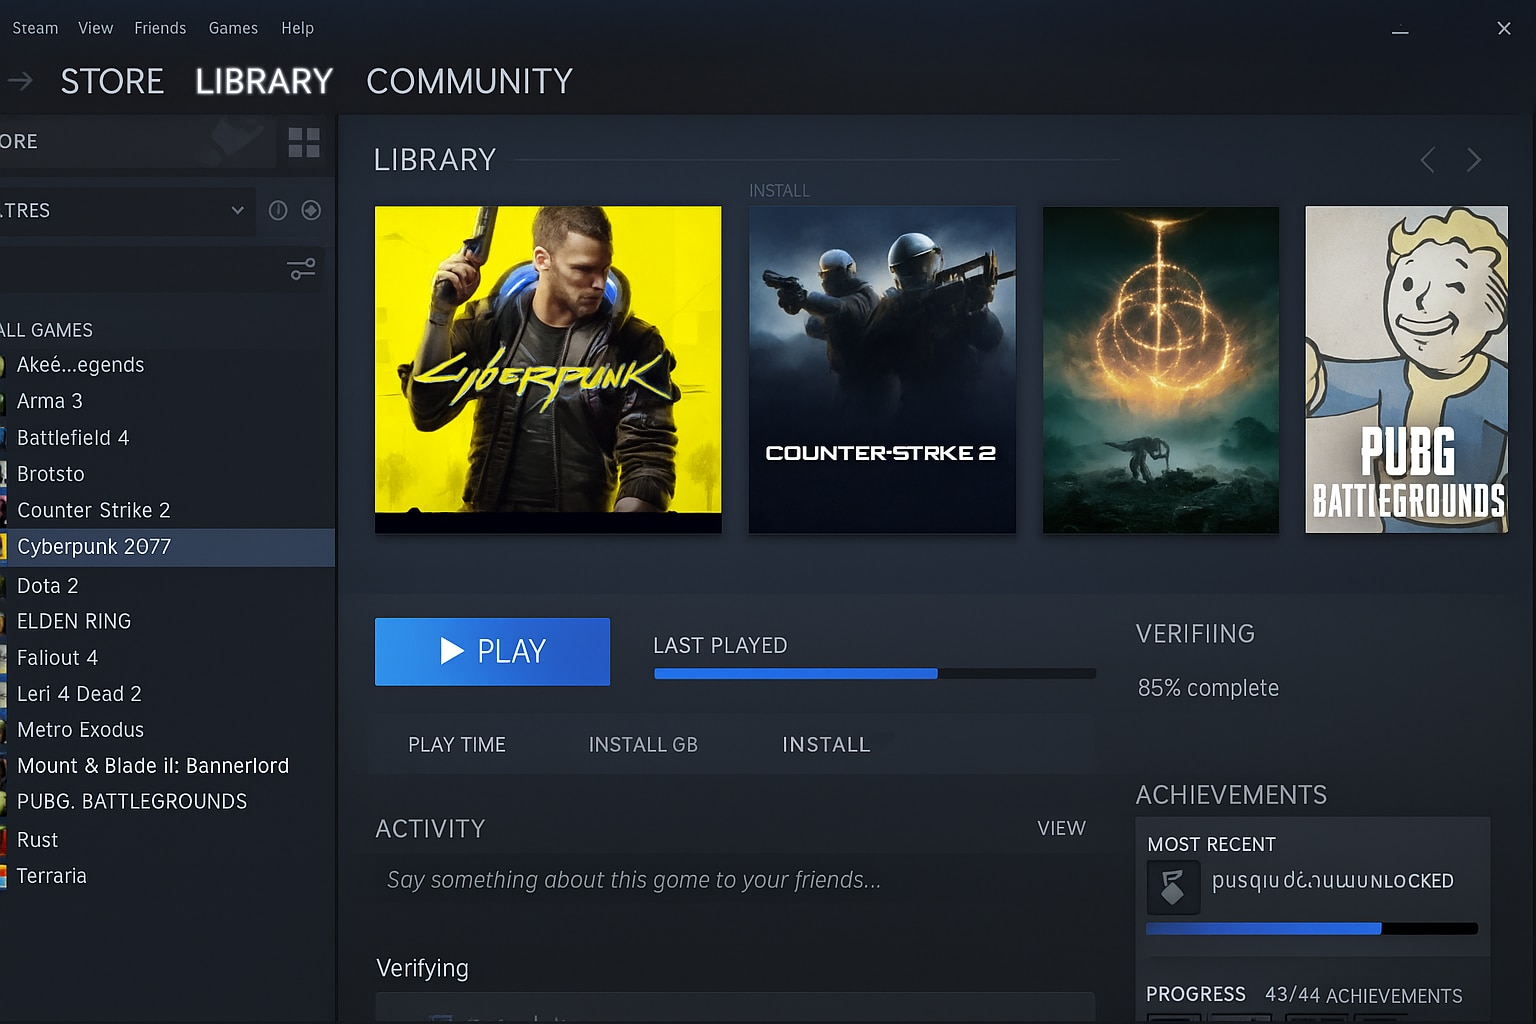
Task: Select Metro Exodus in the game list
Action: pos(81,730)
